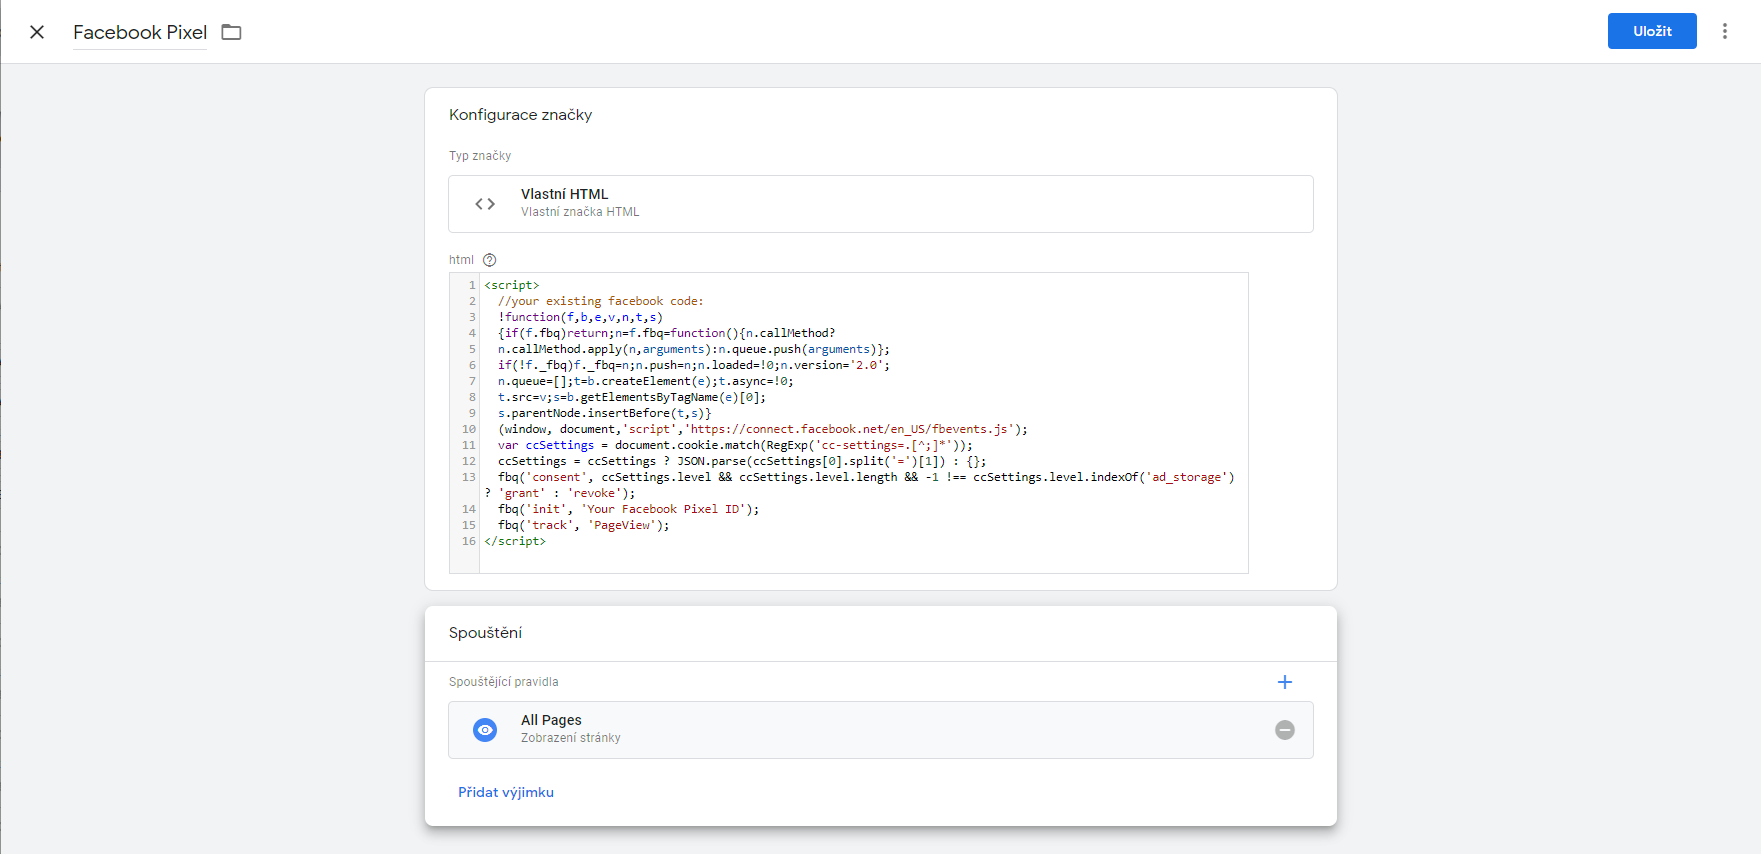
Task: Edit the Facebook Pixel tag name
Action: point(140,32)
